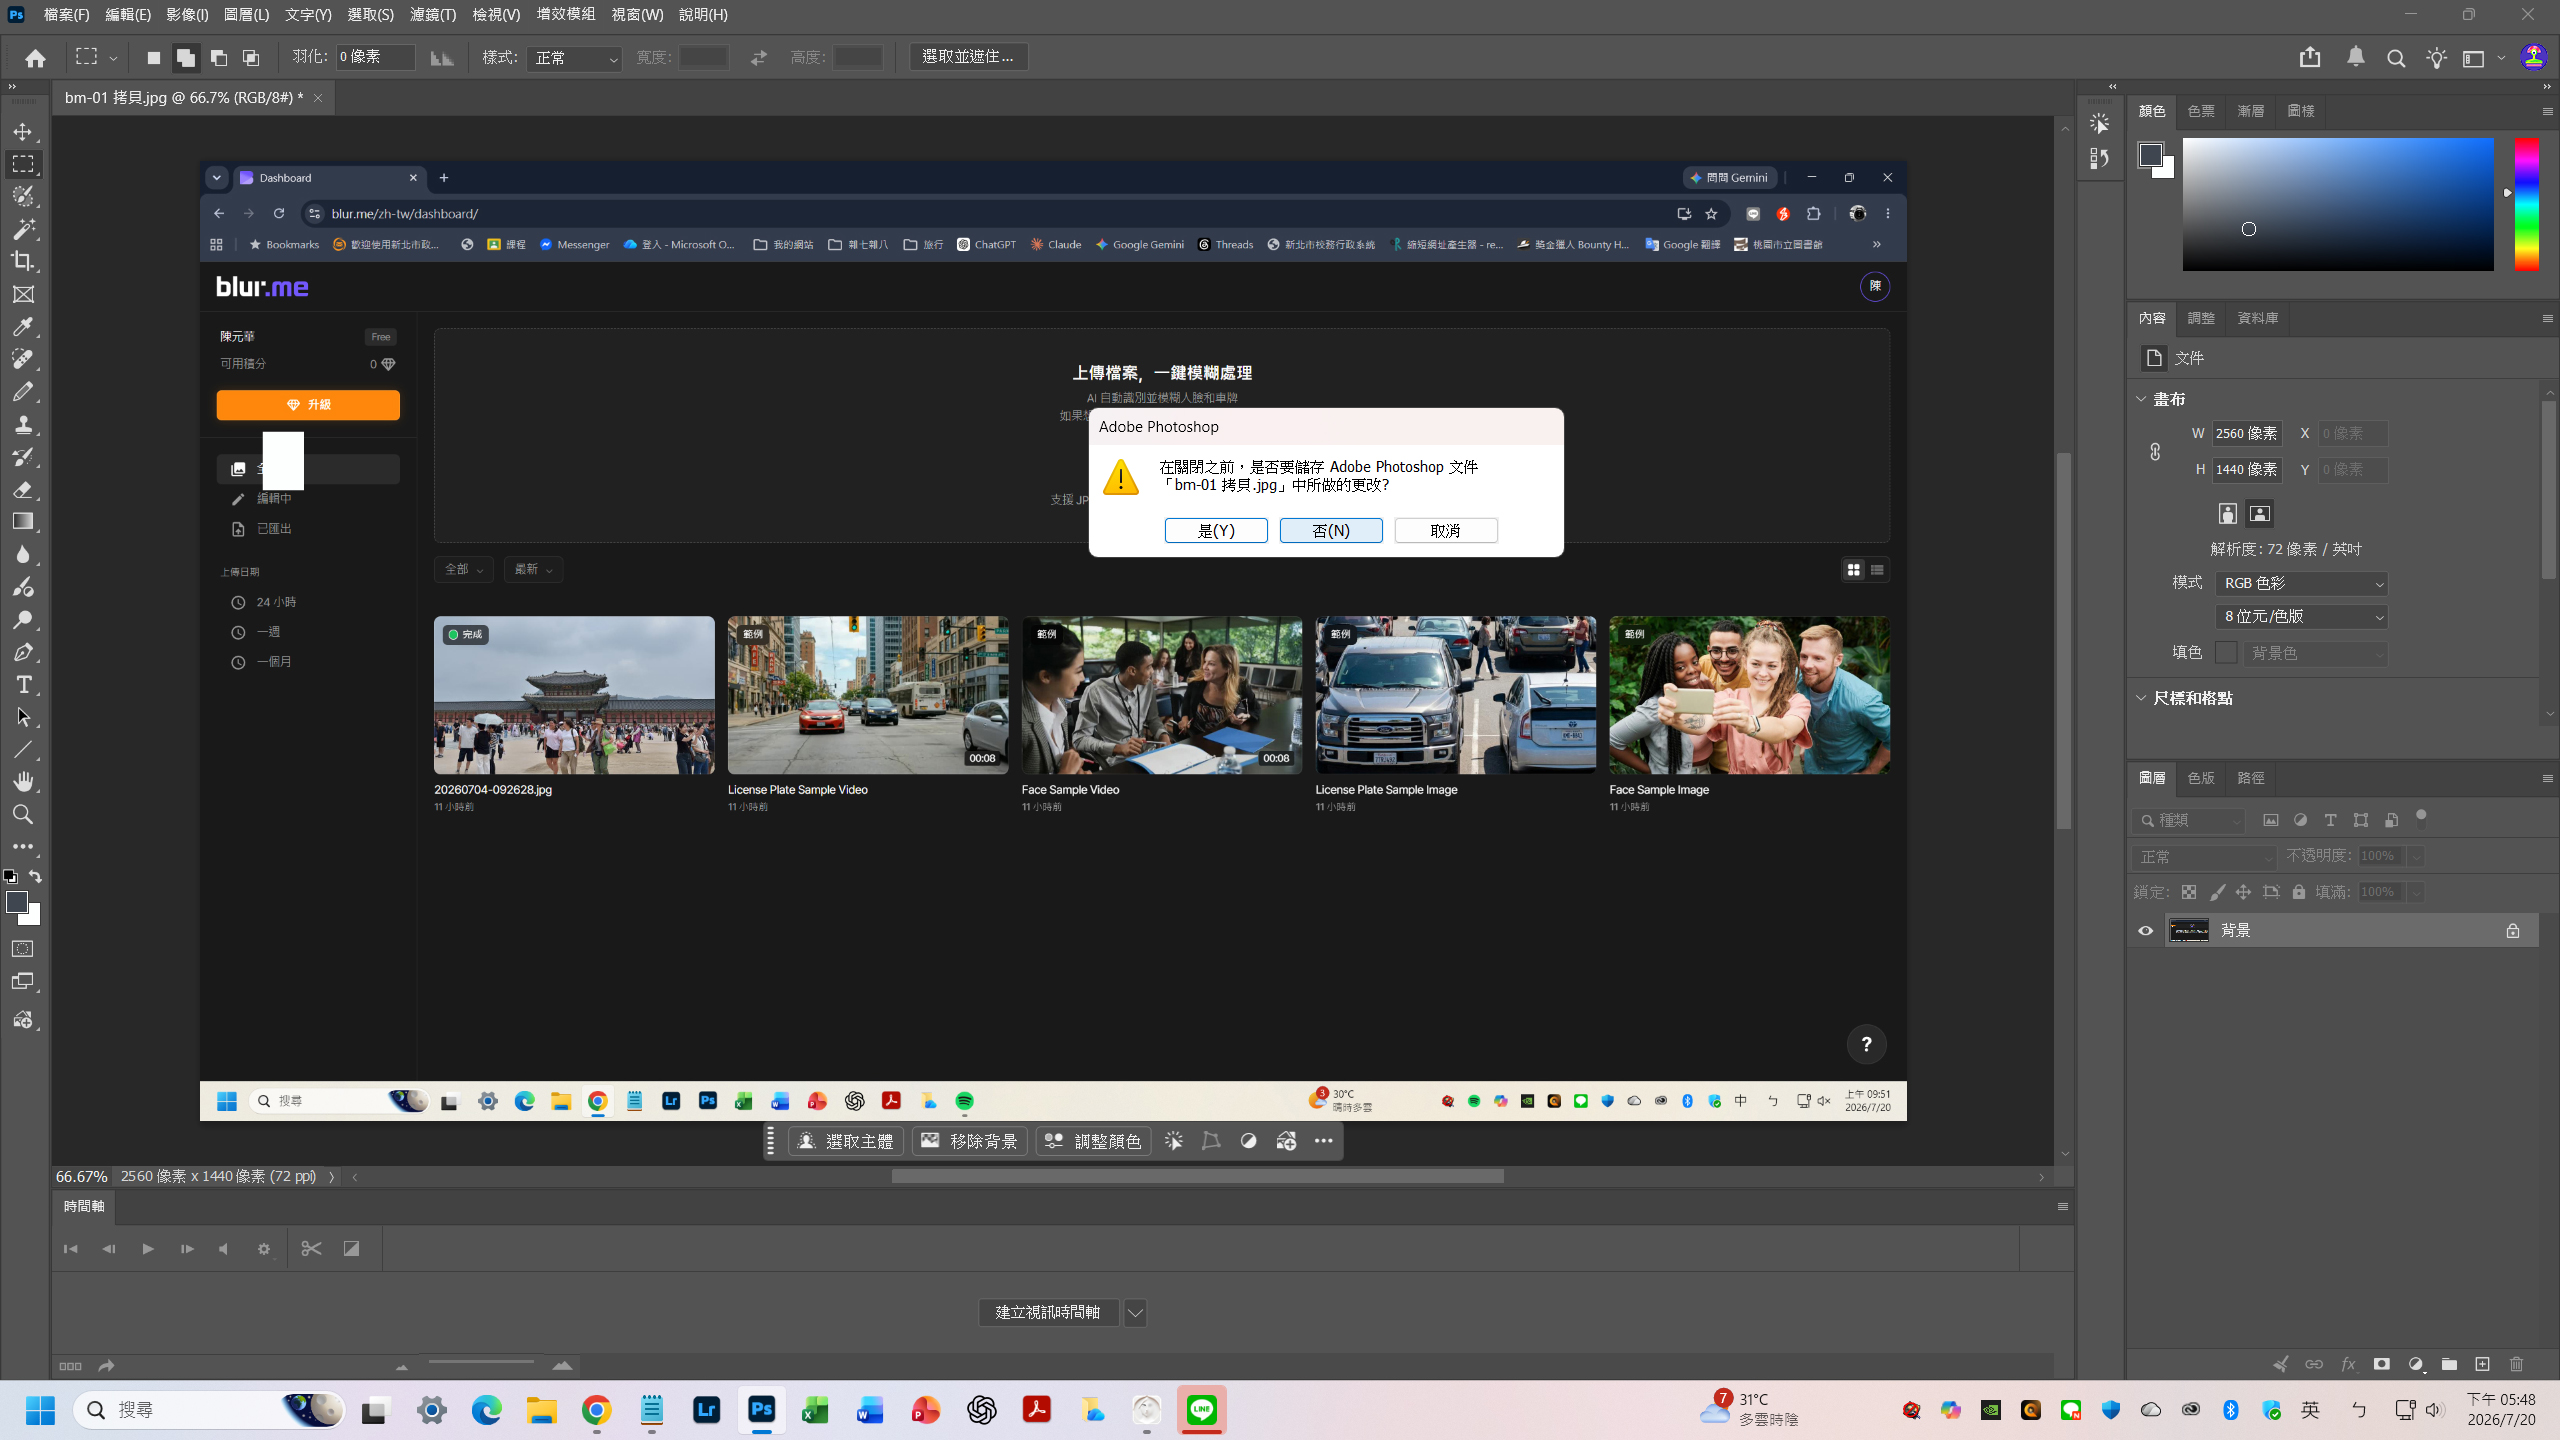Click 否(N) in the save dialog
2560x1440 pixels.
tap(1331, 531)
